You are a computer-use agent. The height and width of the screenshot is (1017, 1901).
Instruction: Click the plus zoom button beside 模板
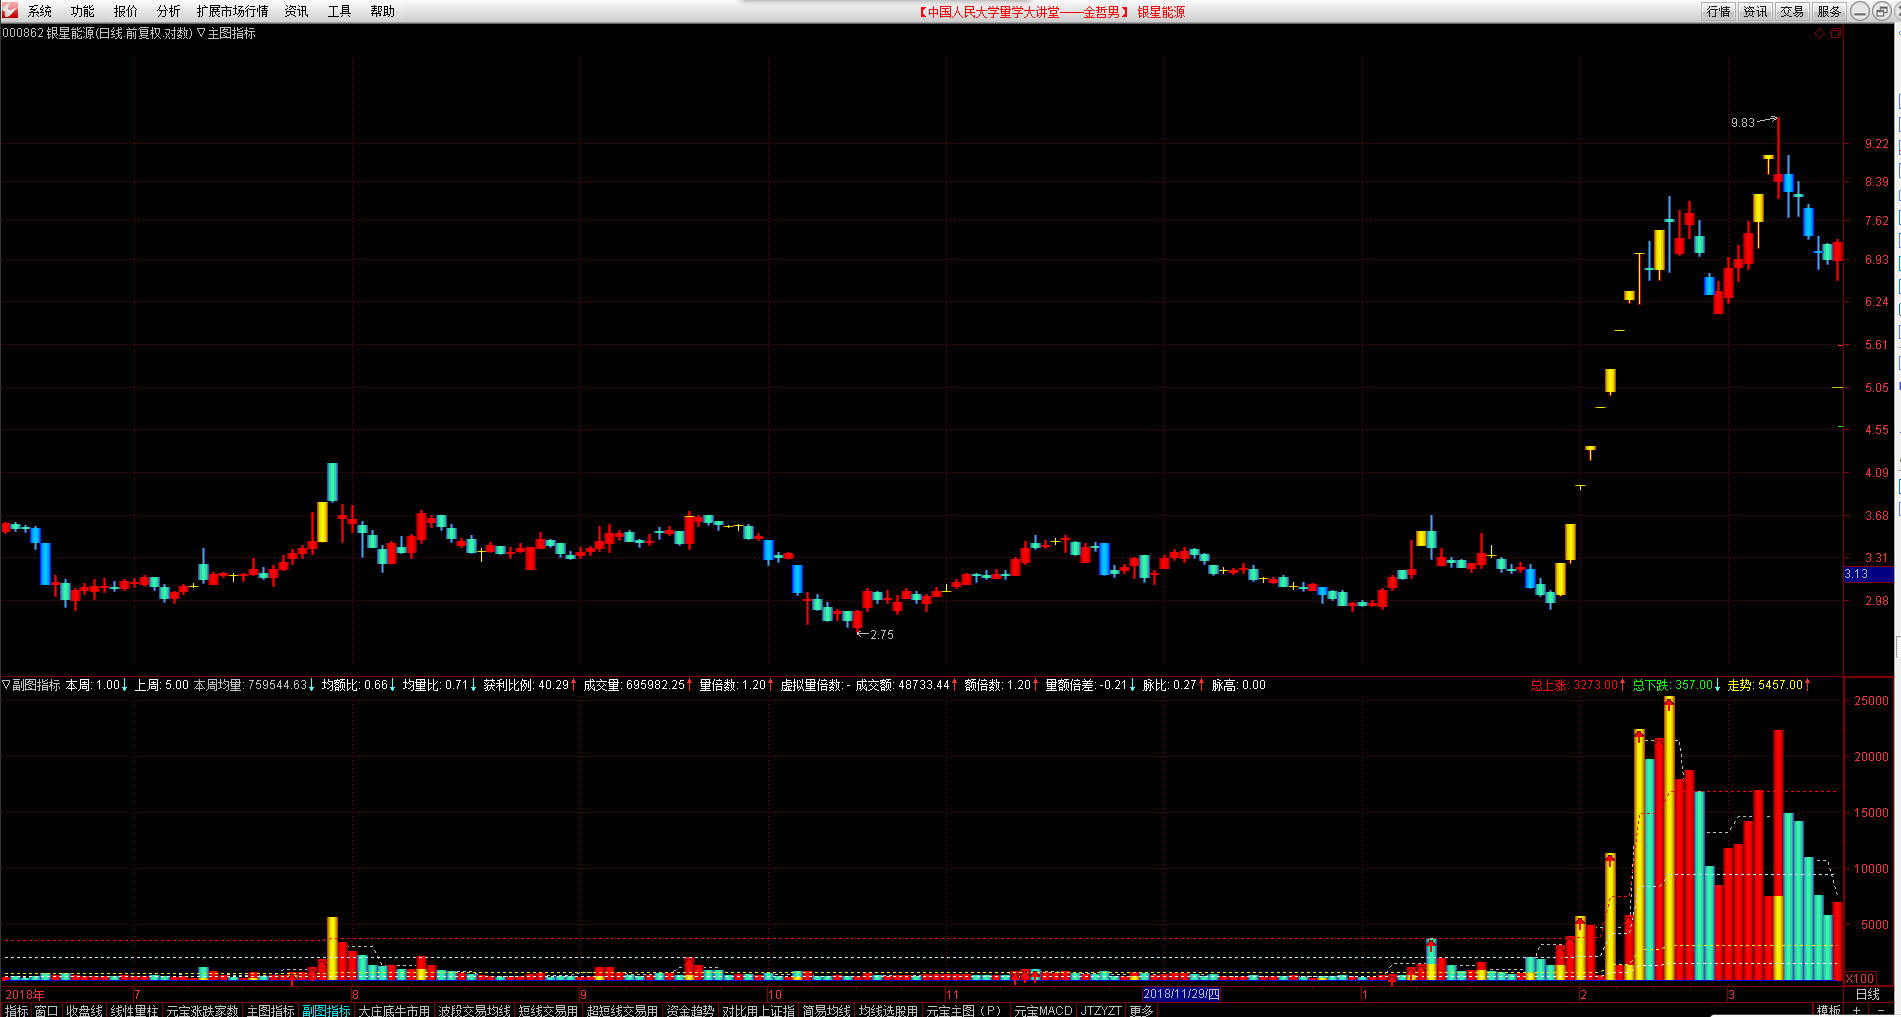tap(1856, 1010)
